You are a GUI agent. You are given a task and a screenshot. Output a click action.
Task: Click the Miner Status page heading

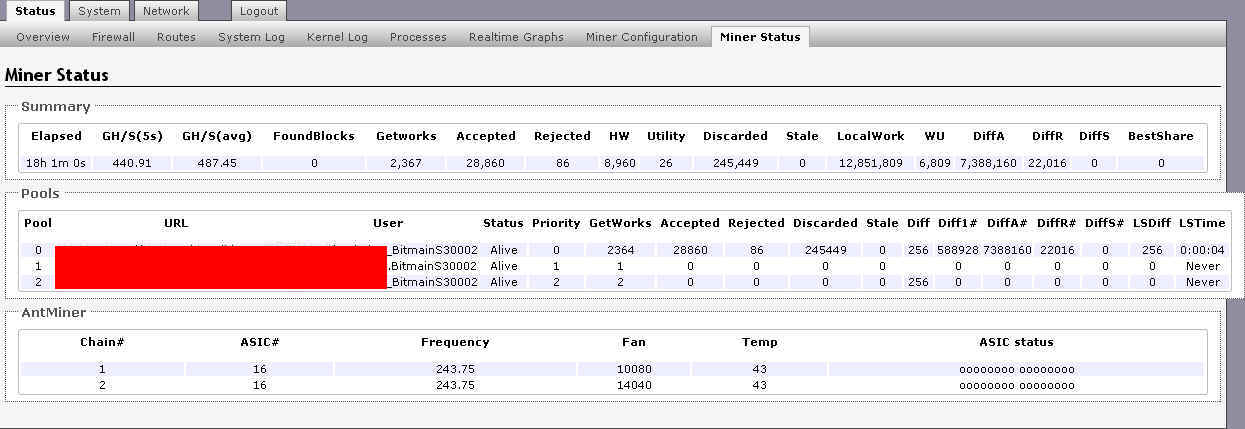(x=57, y=75)
